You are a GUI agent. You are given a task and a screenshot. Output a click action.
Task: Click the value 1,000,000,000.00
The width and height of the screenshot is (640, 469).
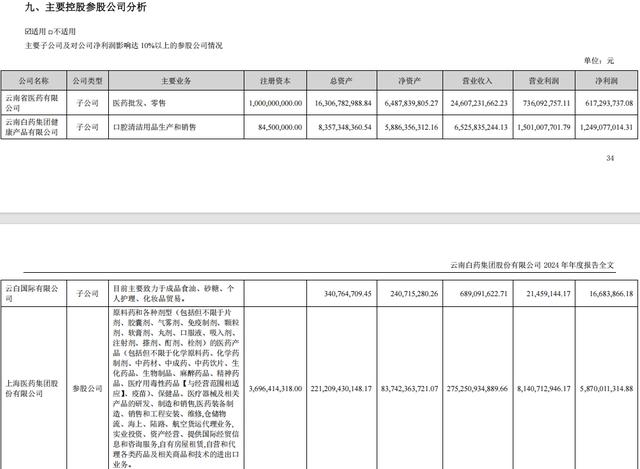[x=276, y=103]
